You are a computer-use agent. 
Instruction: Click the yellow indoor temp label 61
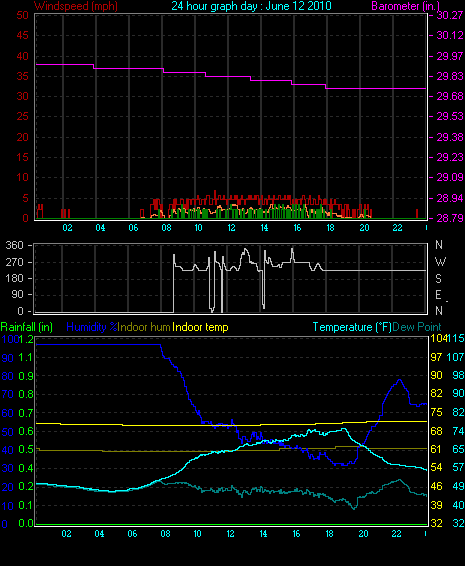point(436,449)
